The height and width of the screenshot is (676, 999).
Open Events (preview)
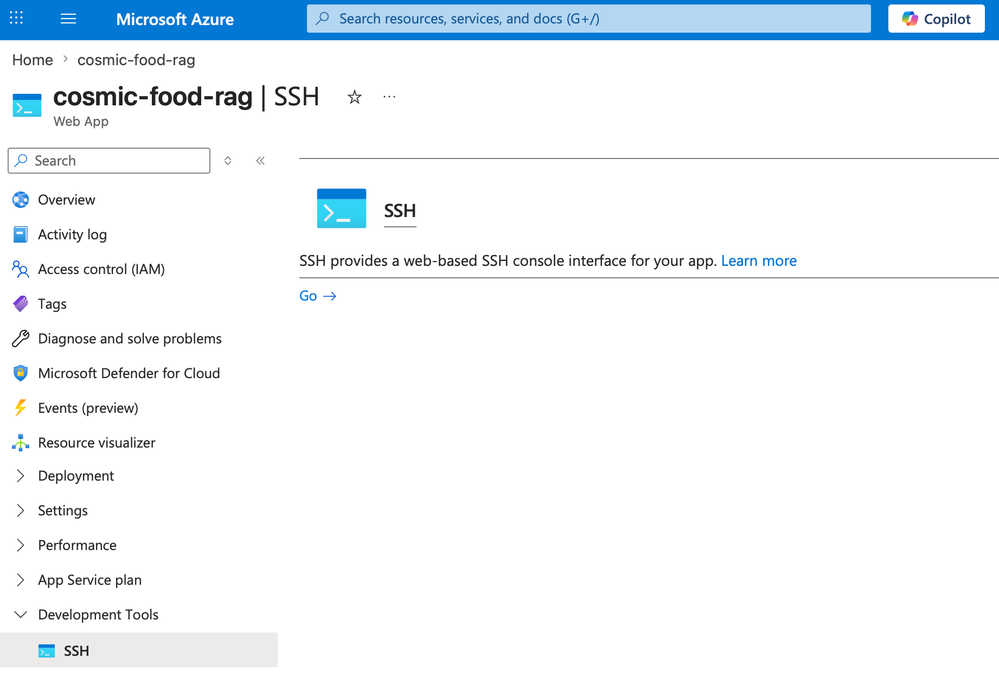coord(88,408)
